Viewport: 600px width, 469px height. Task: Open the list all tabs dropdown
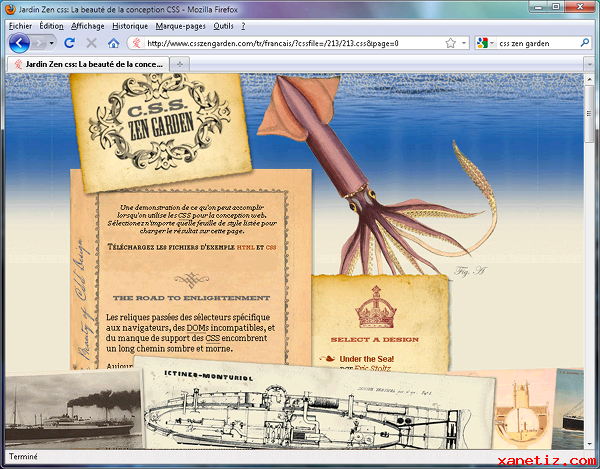pyautogui.click(x=589, y=65)
